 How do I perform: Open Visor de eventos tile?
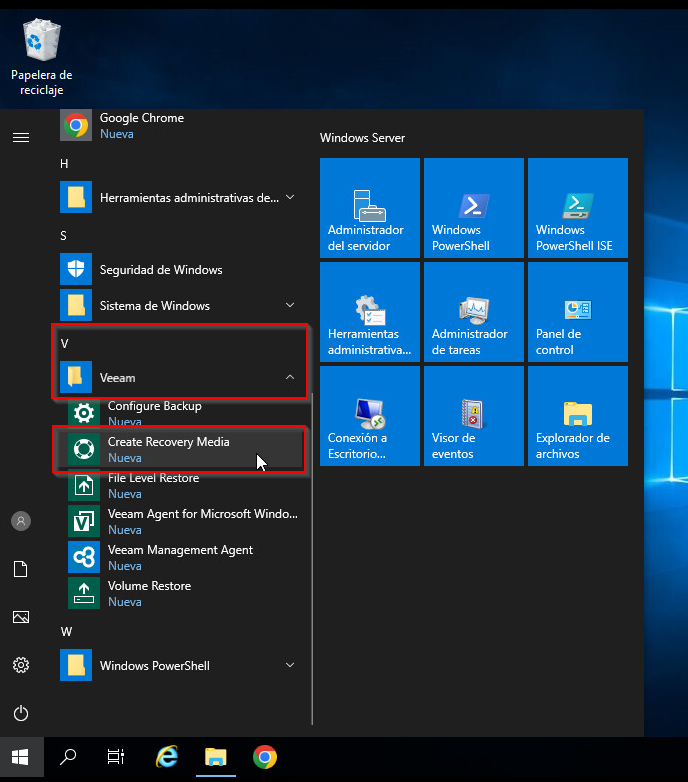(473, 416)
